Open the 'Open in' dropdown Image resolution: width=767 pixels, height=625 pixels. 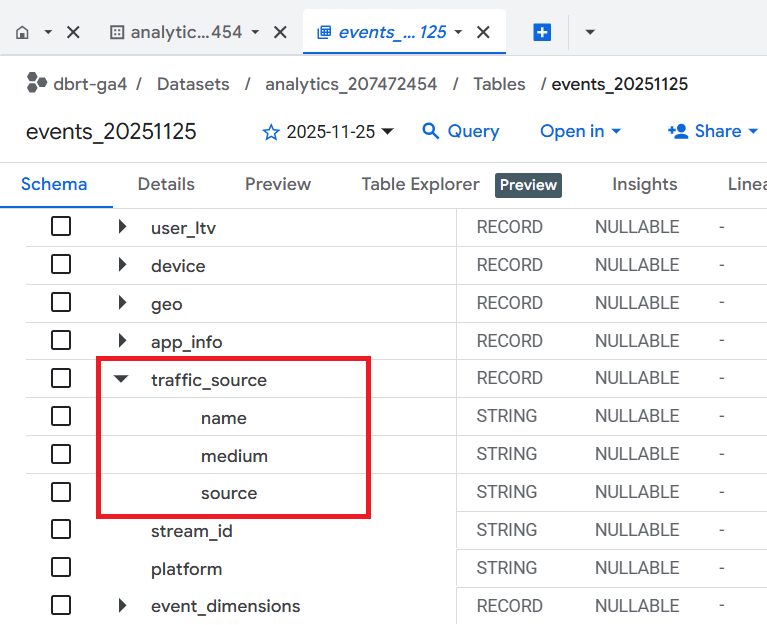(x=580, y=131)
